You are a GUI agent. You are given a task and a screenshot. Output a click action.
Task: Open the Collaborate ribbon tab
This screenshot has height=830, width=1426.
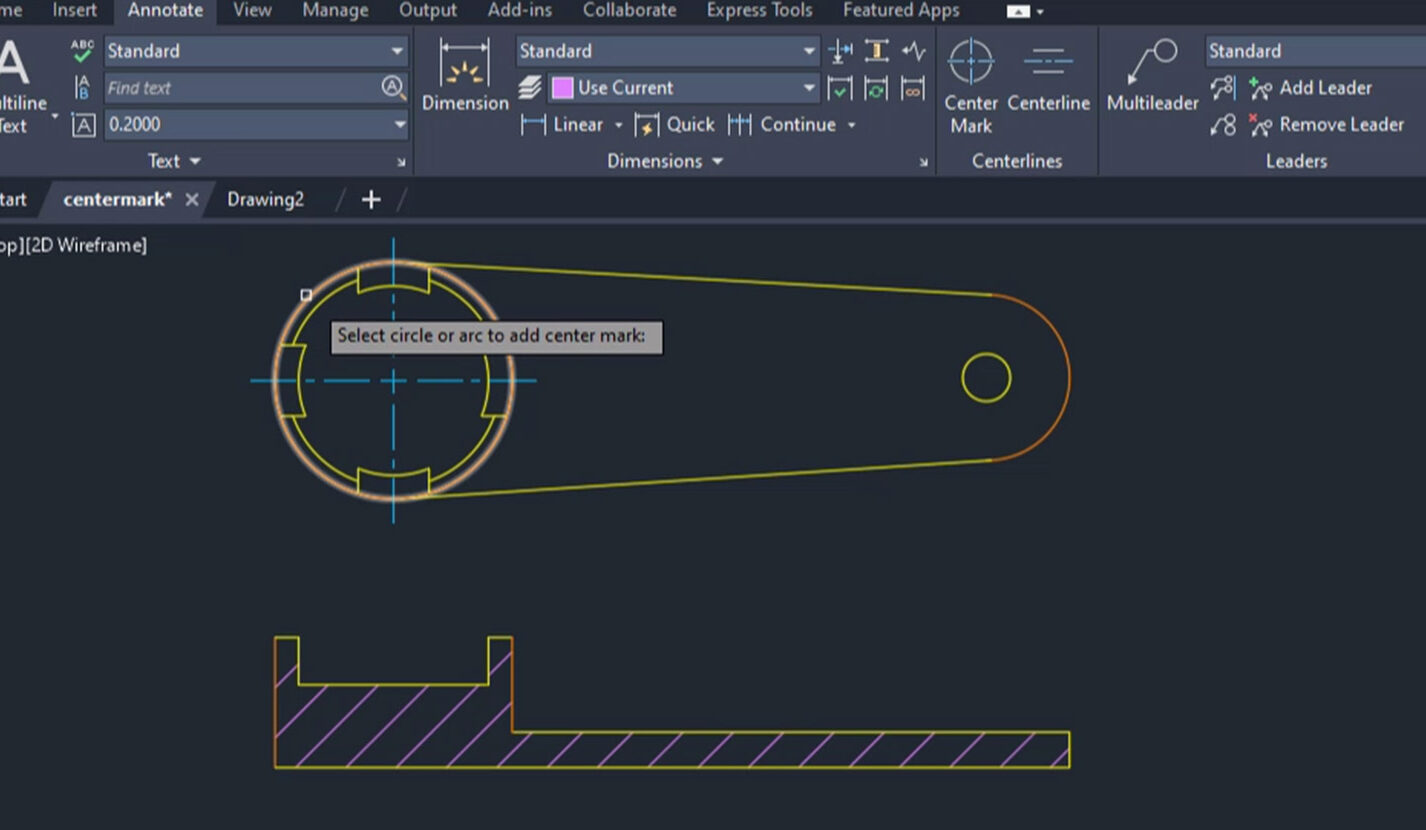point(629,10)
